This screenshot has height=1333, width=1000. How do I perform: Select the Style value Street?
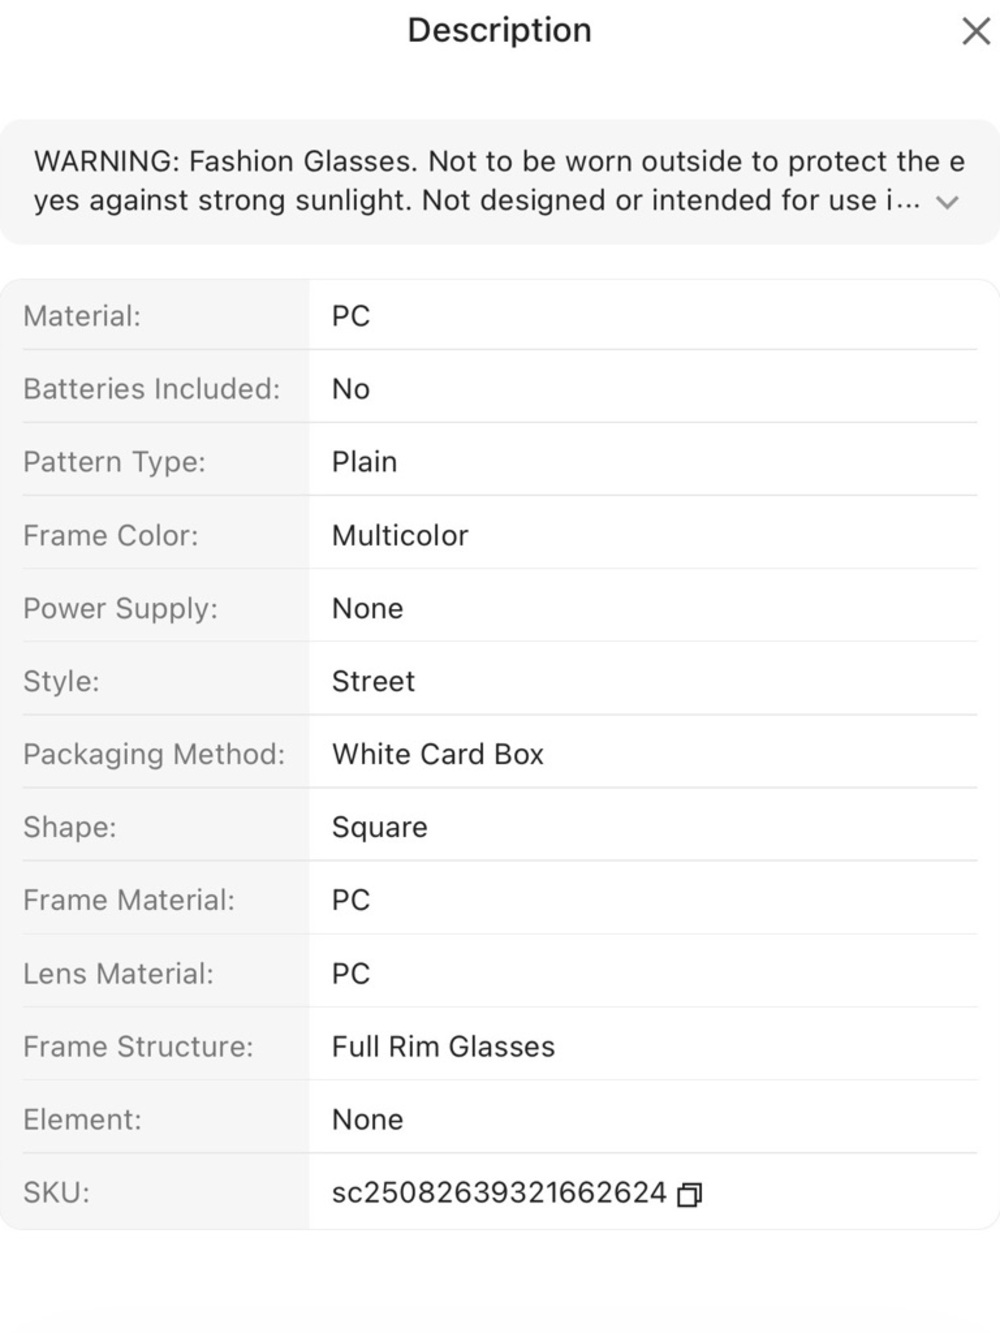[x=373, y=681]
